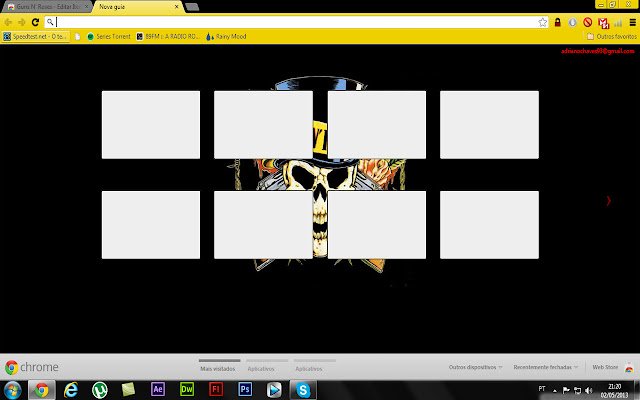Open the red padlock extension

pyautogui.click(x=558, y=22)
